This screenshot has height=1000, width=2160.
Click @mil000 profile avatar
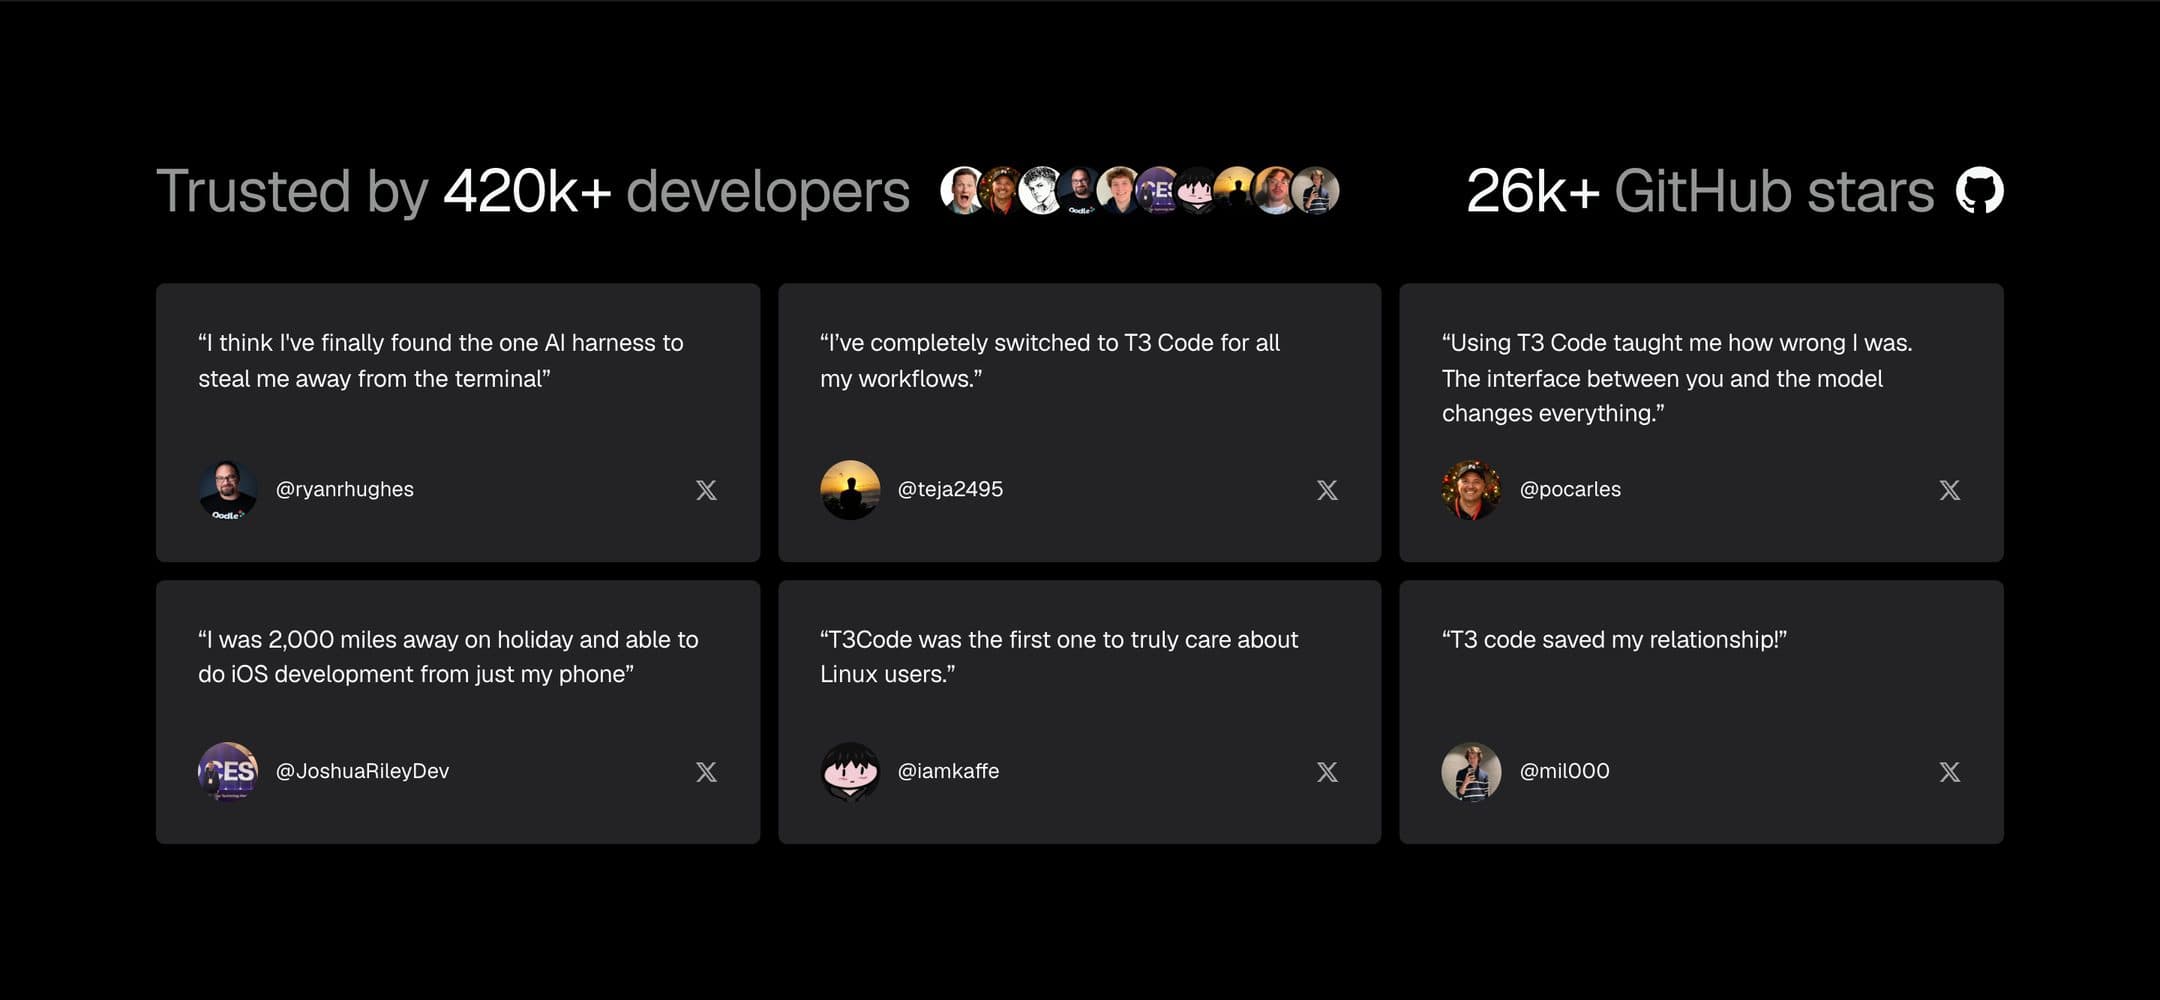(1471, 772)
